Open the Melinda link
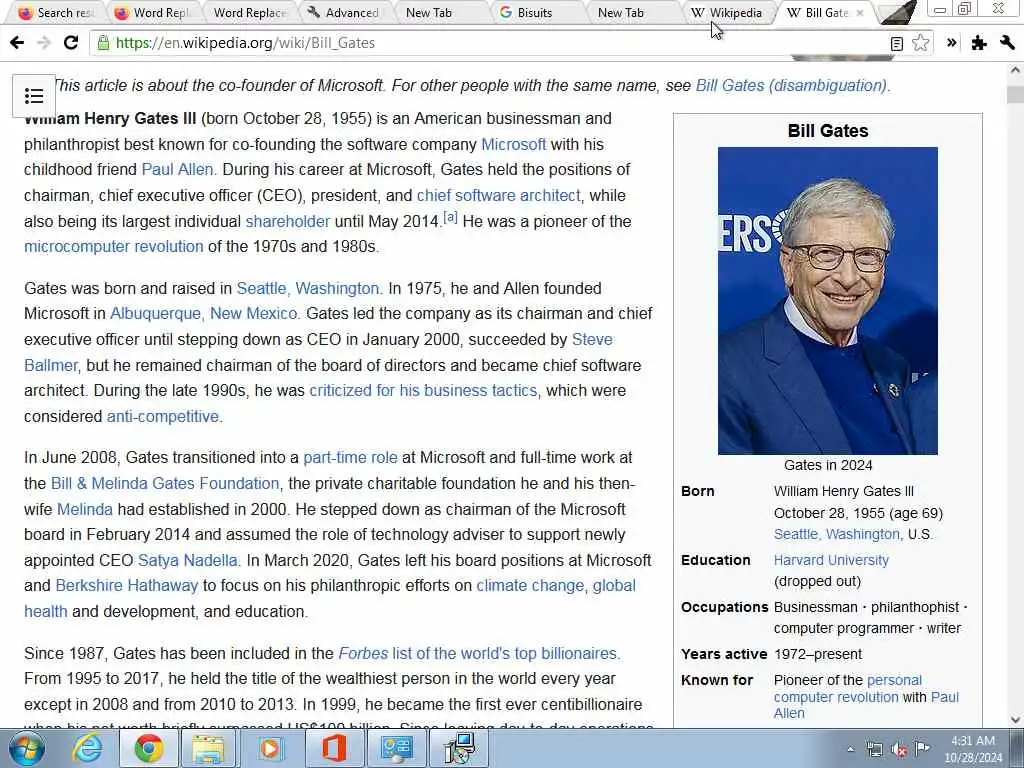Viewport: 1024px width, 768px height. point(85,509)
